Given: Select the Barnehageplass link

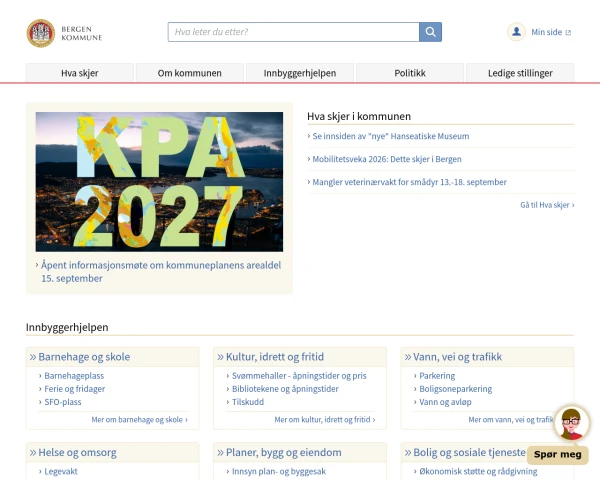Looking at the screenshot, I should coord(74,376).
